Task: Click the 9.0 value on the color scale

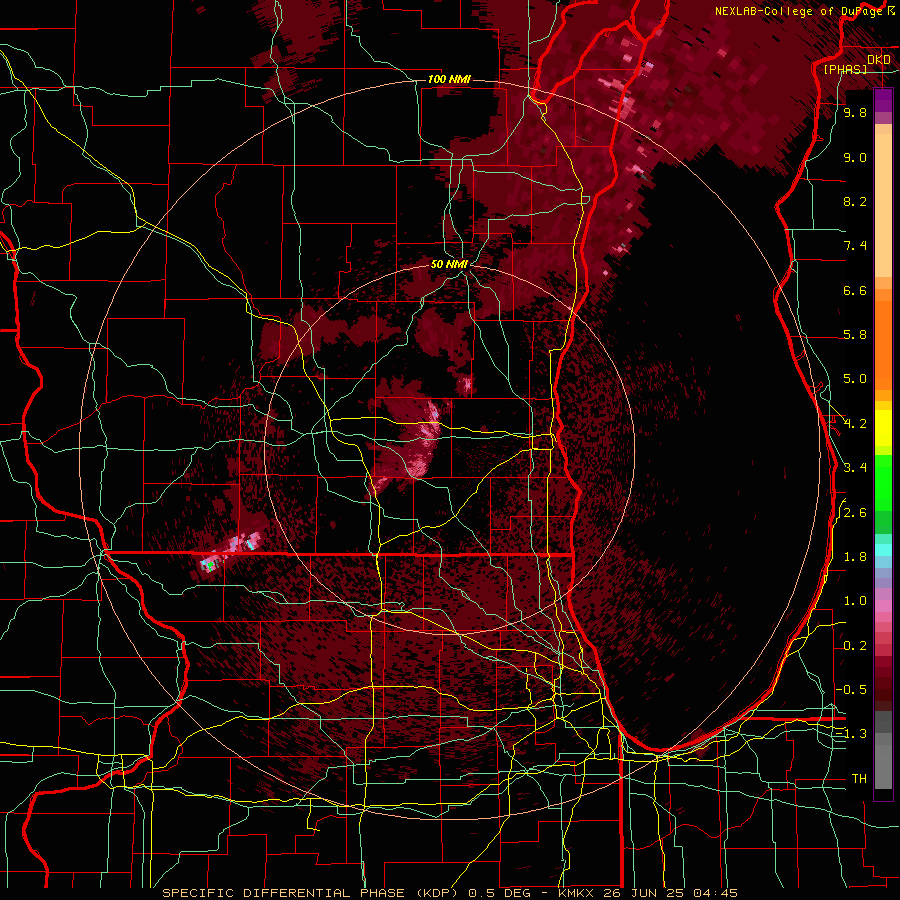Action: click(x=855, y=157)
